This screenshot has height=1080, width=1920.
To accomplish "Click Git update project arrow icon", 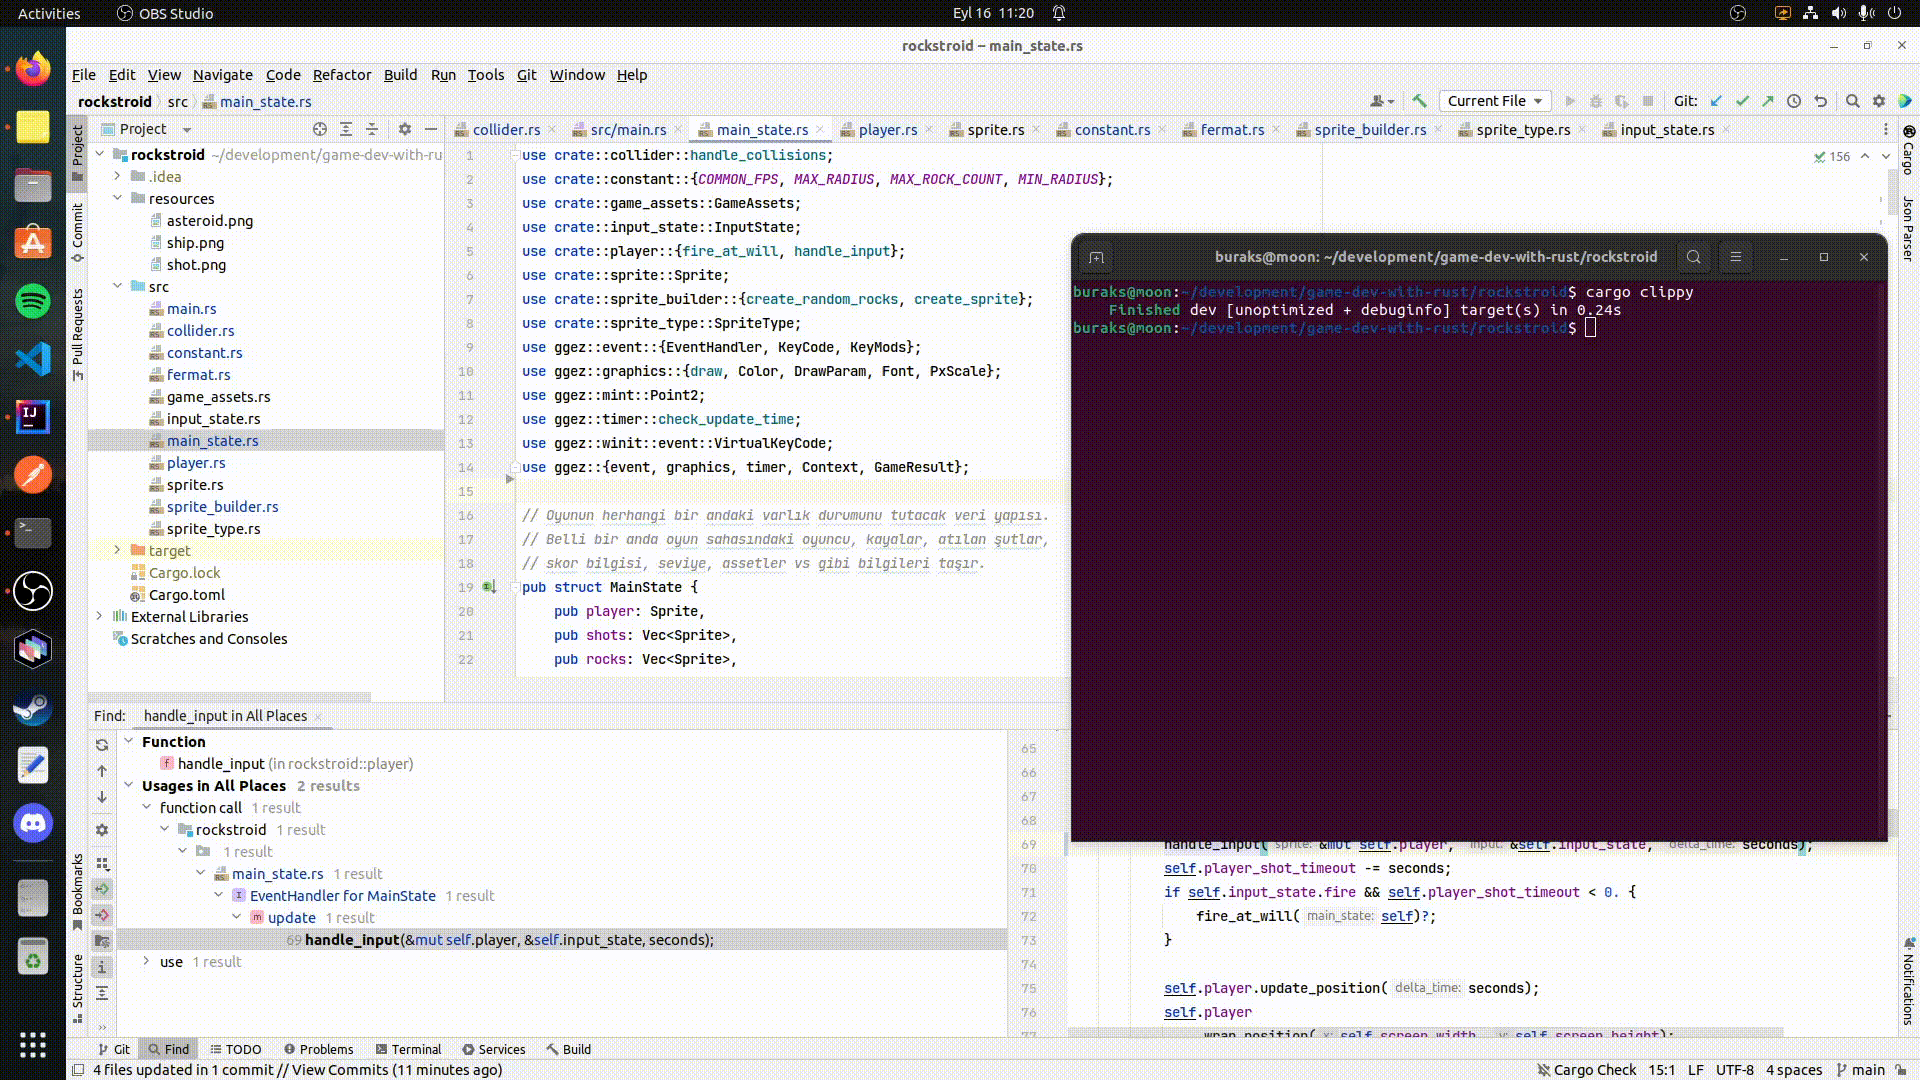I will tap(1717, 101).
